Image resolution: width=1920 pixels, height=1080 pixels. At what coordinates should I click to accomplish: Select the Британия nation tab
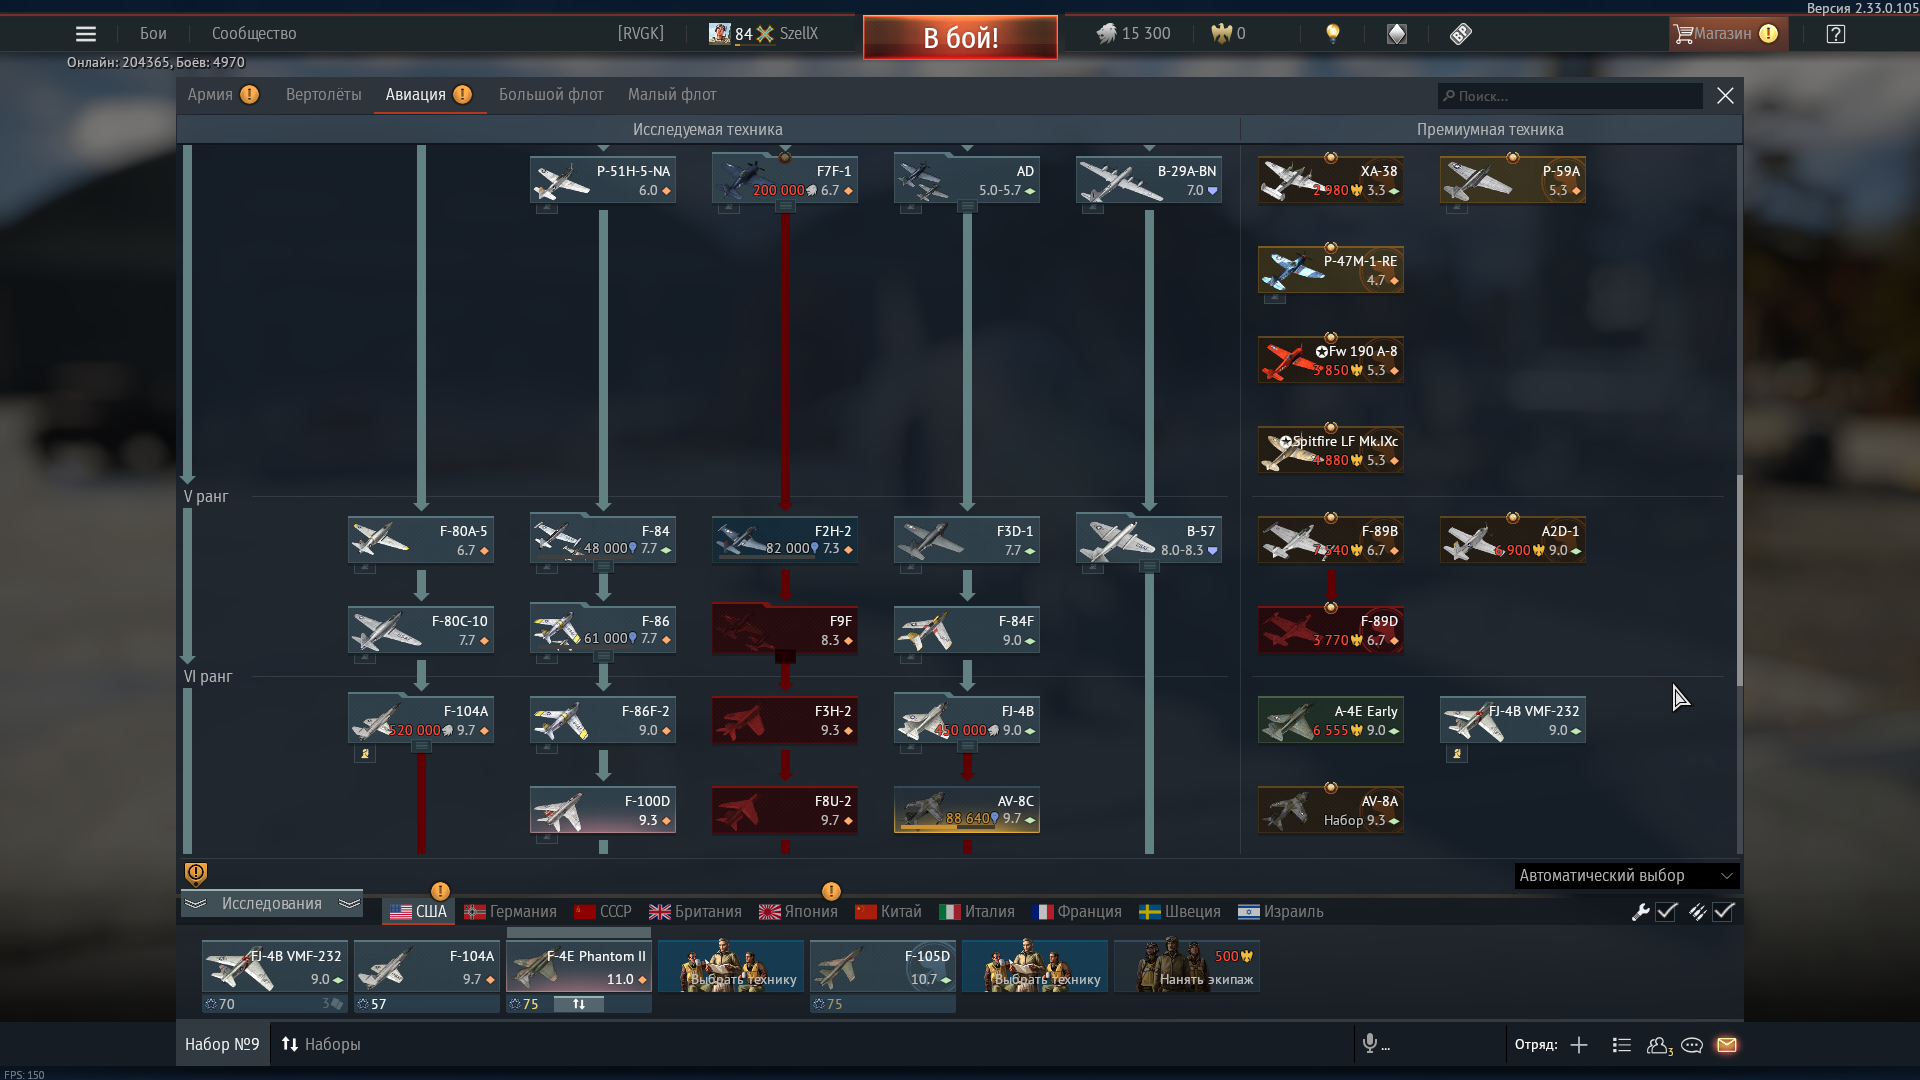point(695,912)
